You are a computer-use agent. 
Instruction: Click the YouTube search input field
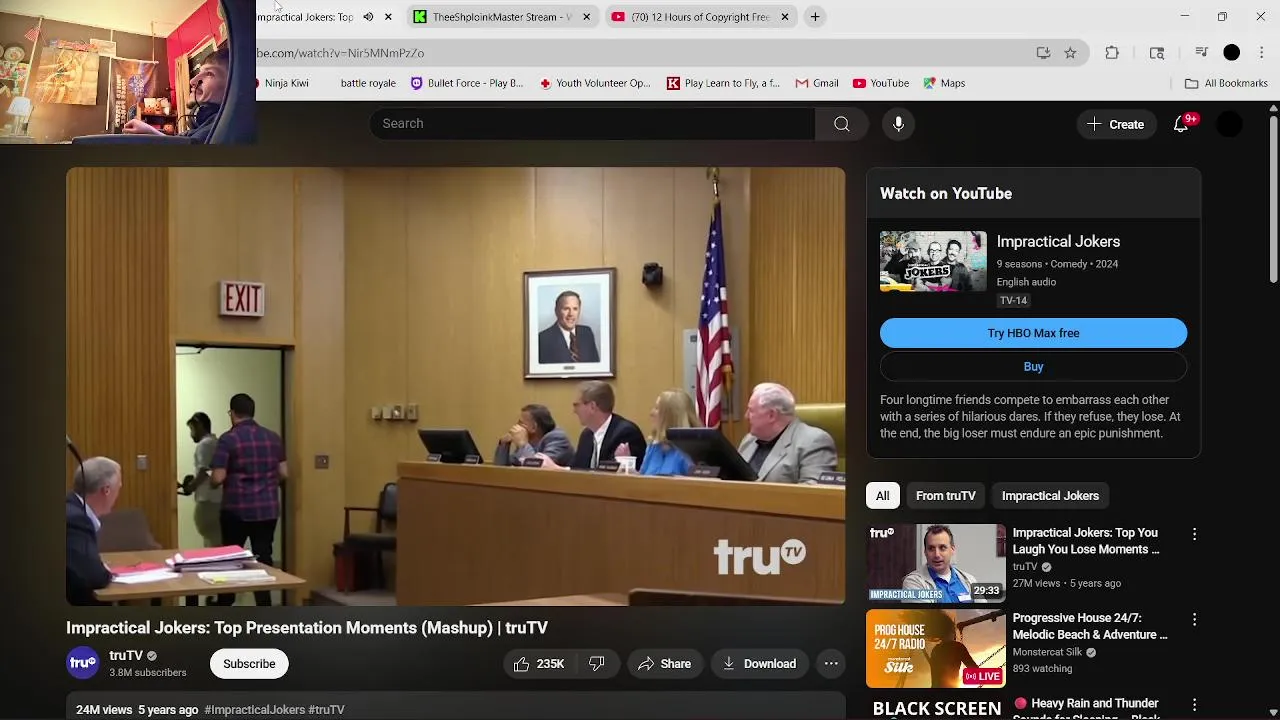[593, 124]
